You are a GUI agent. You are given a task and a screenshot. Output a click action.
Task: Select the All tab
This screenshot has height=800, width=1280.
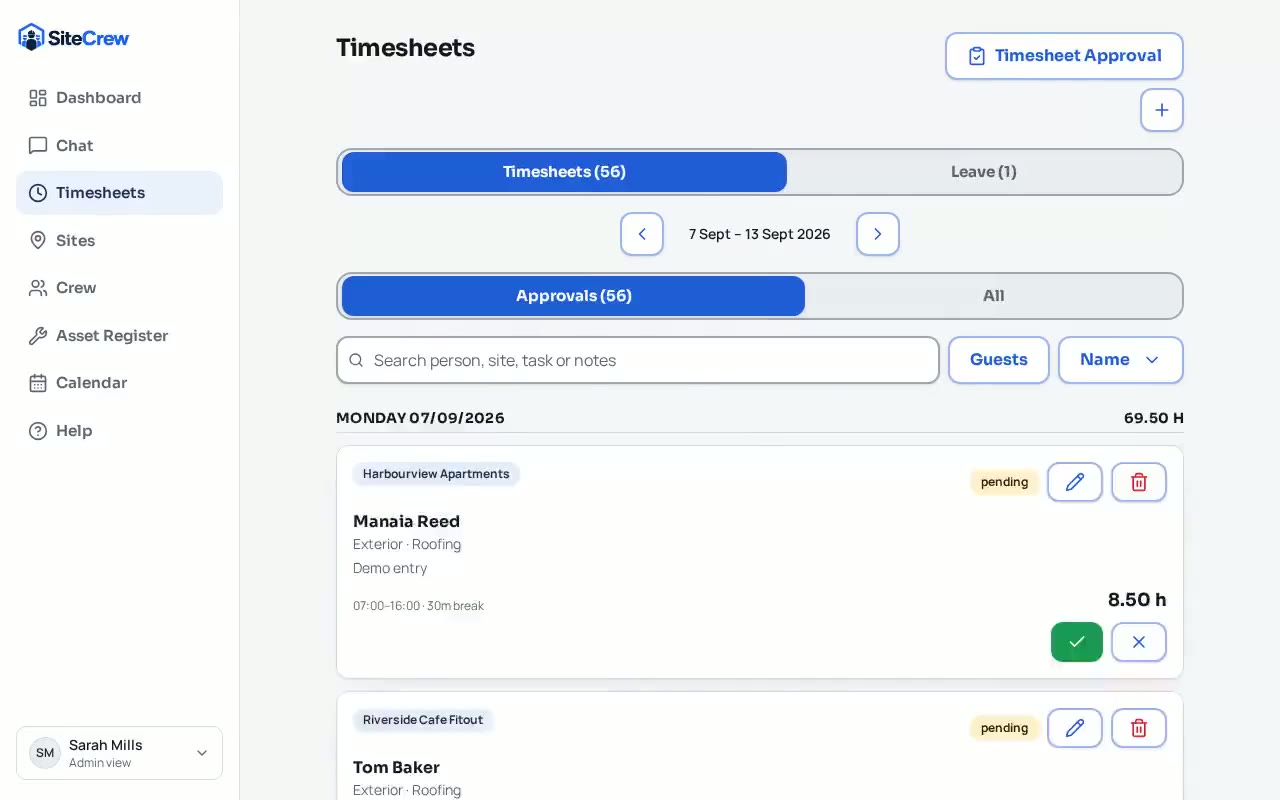coord(993,296)
